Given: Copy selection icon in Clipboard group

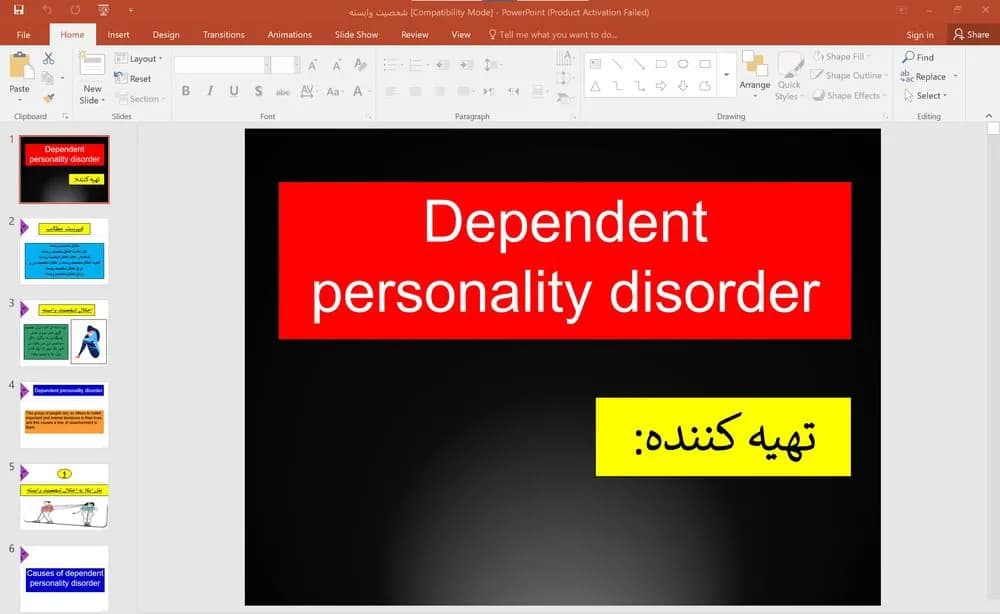Looking at the screenshot, I should coord(48,78).
